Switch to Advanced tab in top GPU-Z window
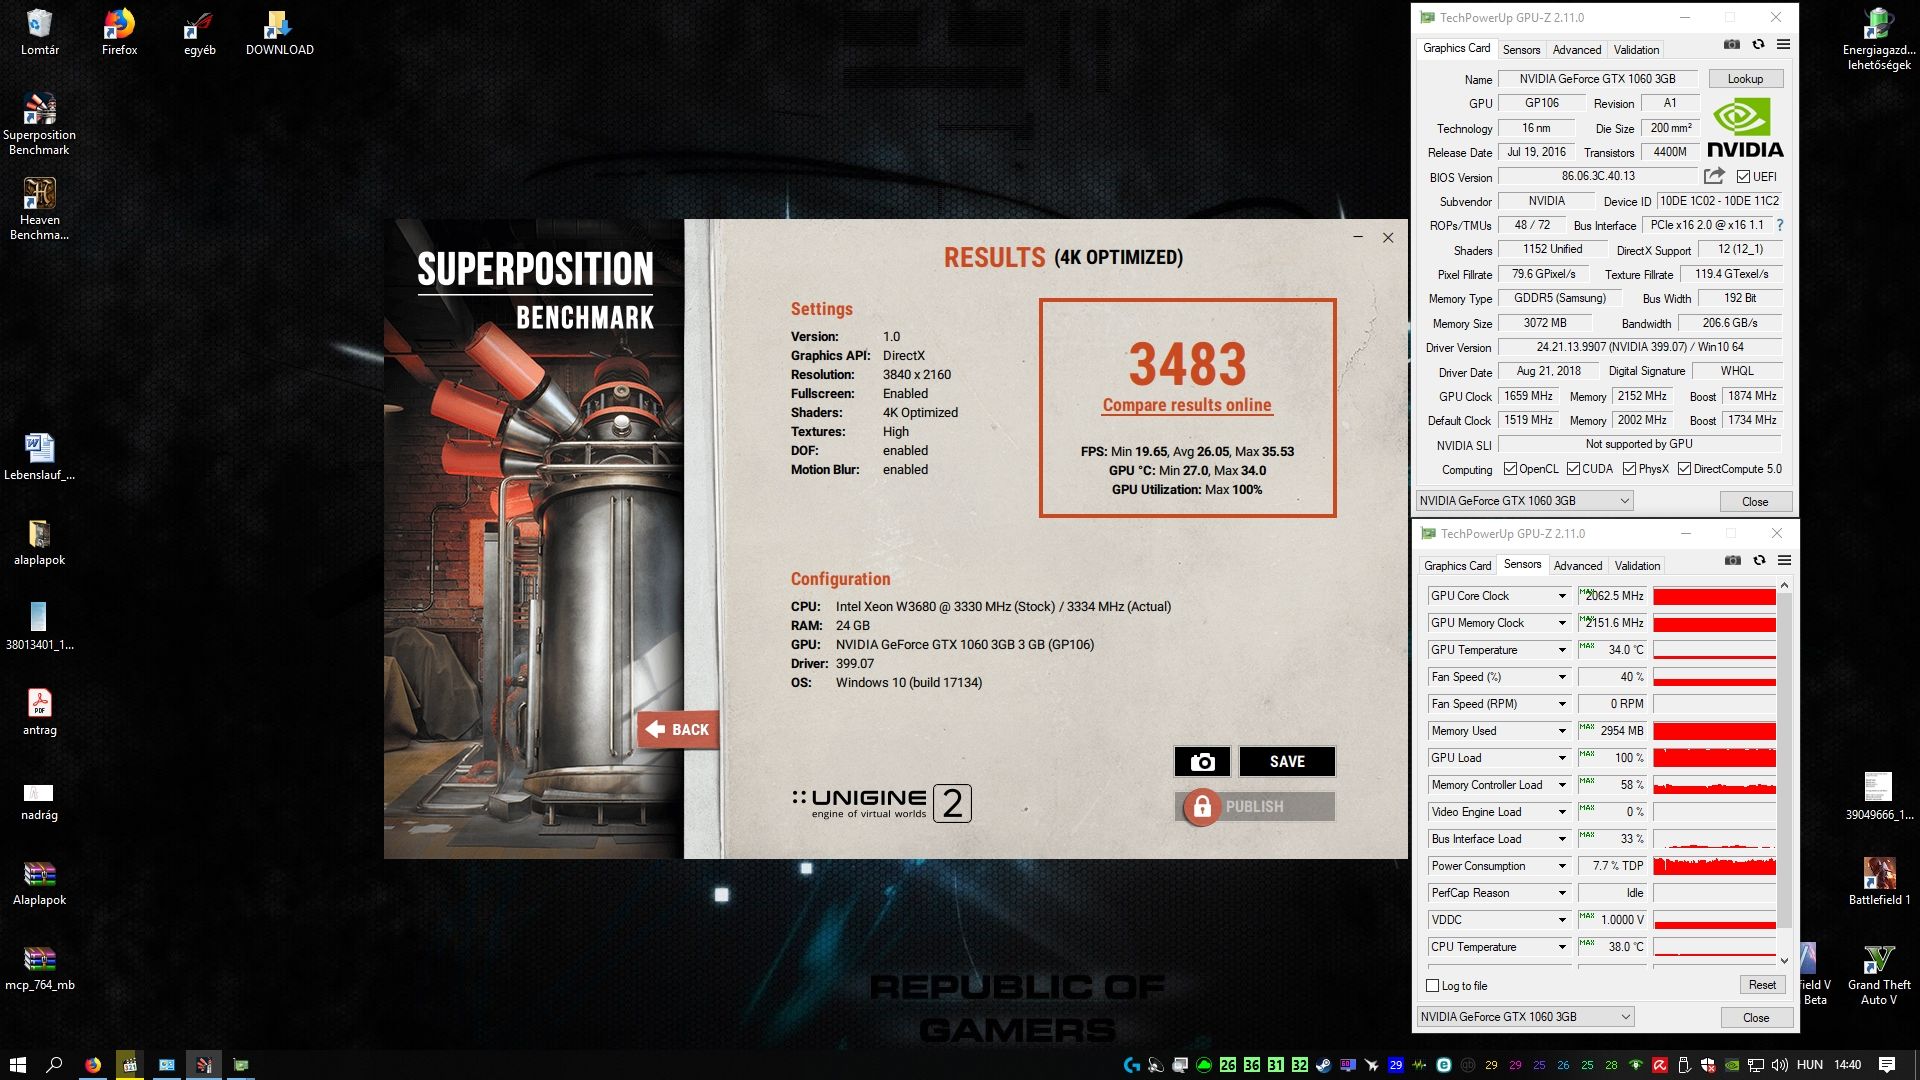This screenshot has height=1080, width=1920. click(x=1577, y=50)
